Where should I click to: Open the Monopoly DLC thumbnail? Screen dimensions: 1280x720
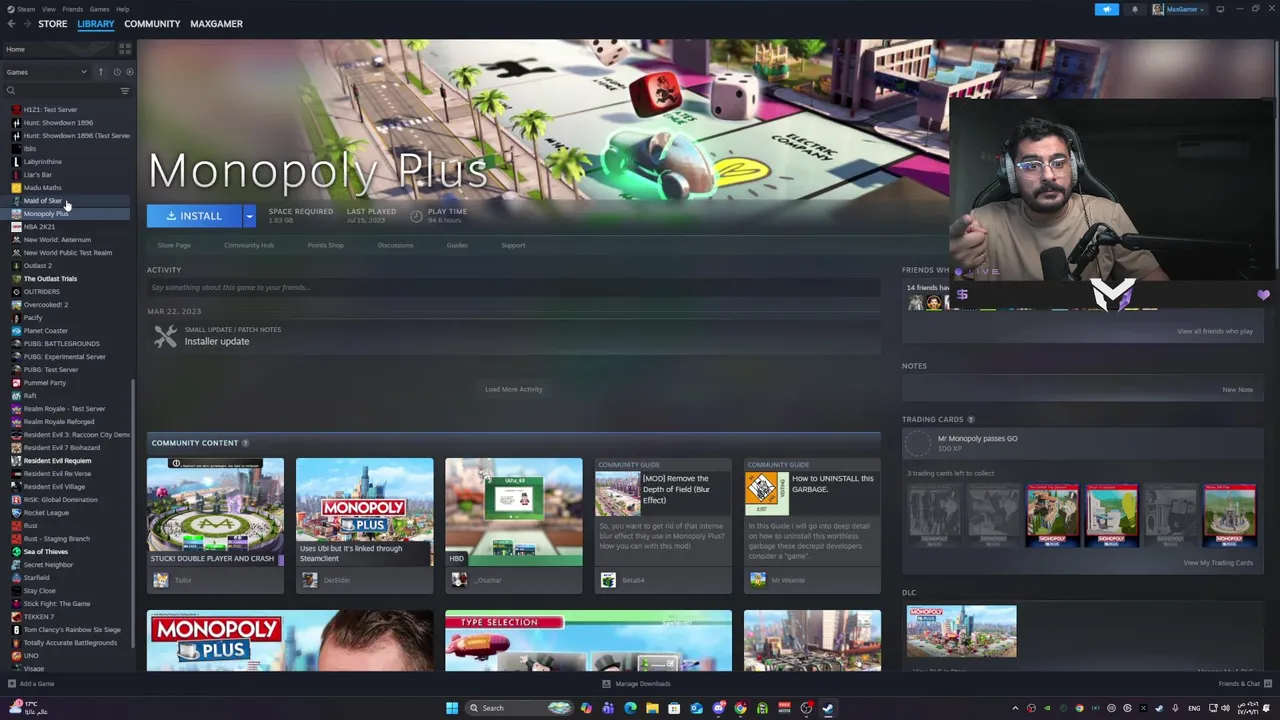pyautogui.click(x=961, y=631)
